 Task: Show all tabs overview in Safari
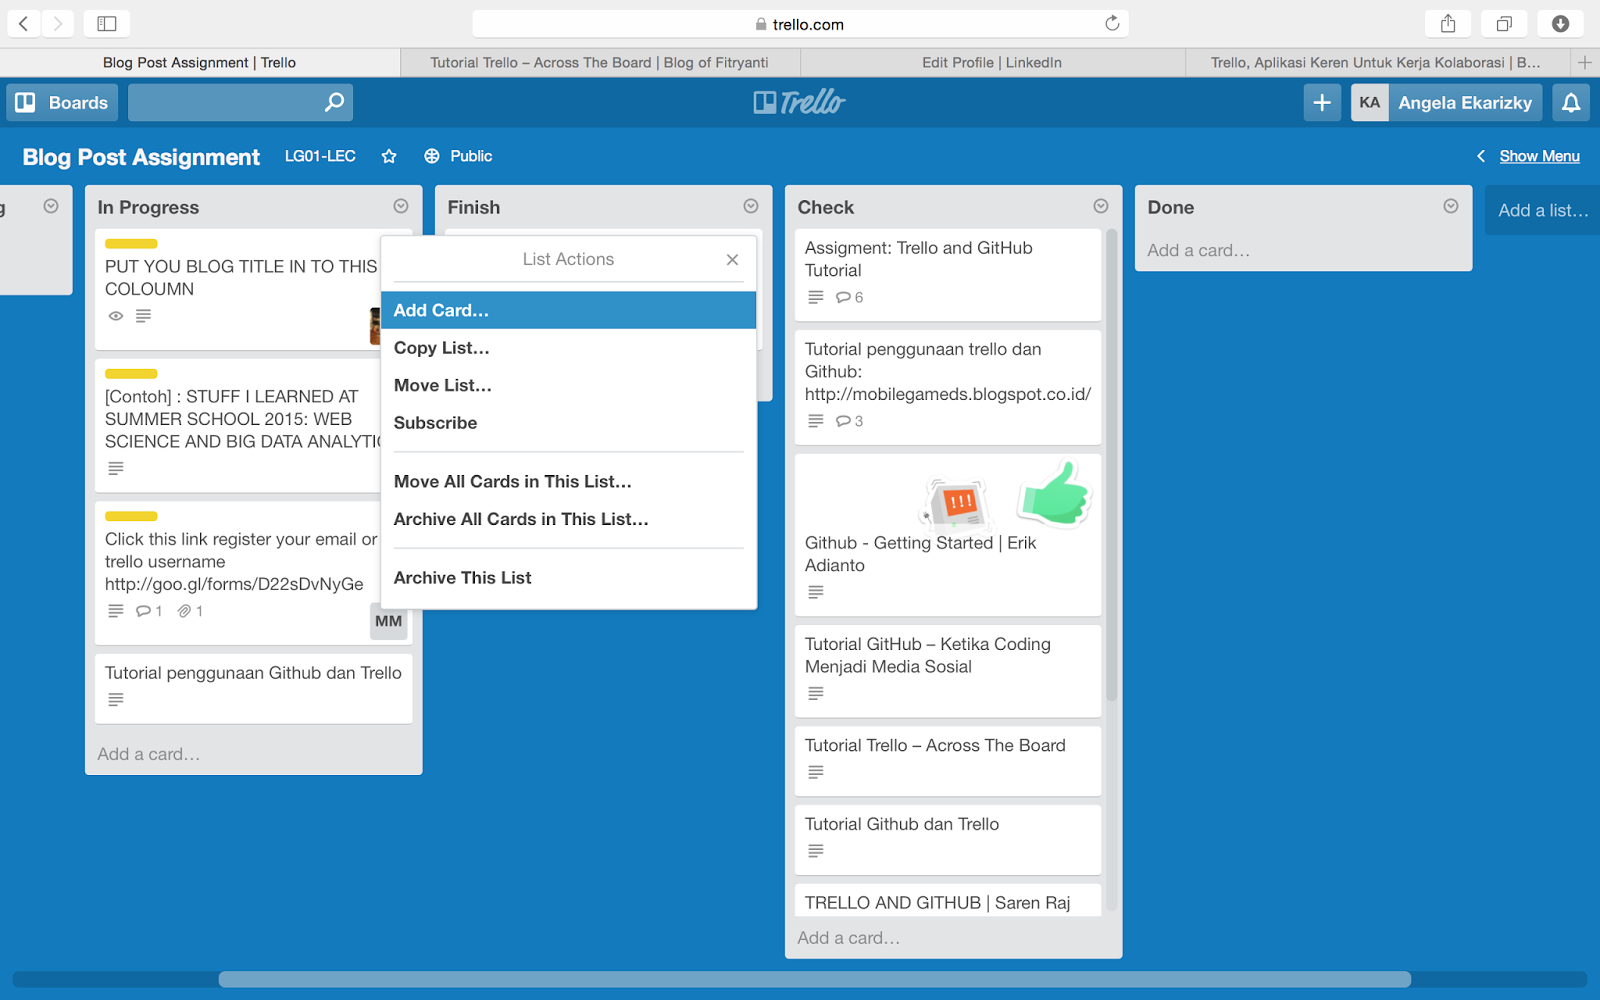1504,24
